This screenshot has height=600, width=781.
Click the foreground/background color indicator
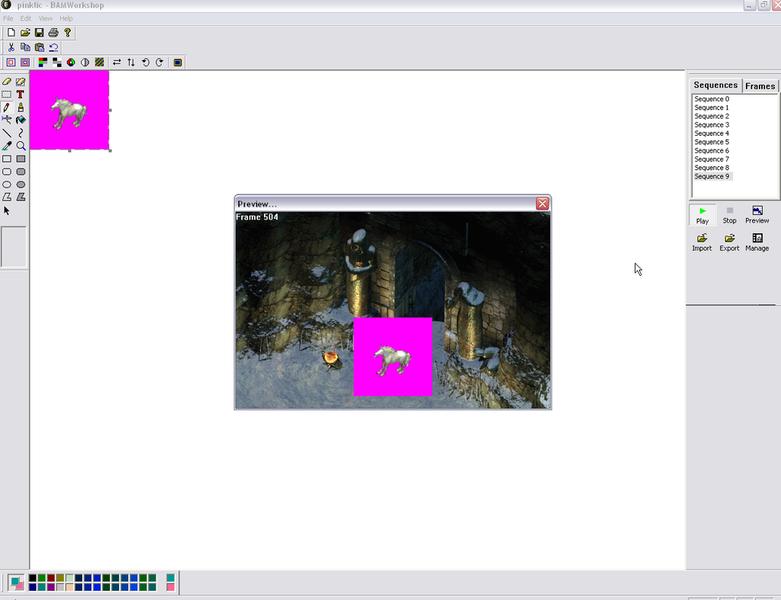16,582
